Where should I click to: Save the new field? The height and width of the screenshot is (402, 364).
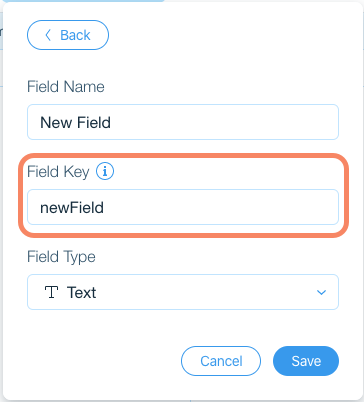[x=306, y=361]
